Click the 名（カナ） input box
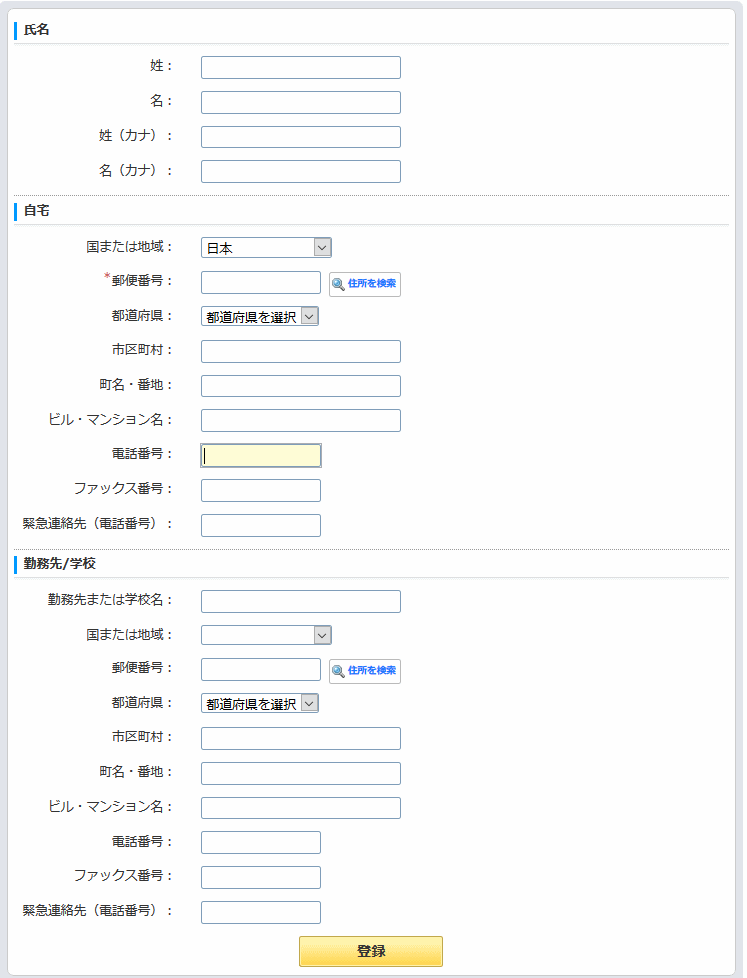The image size is (747, 978). tap(300, 172)
